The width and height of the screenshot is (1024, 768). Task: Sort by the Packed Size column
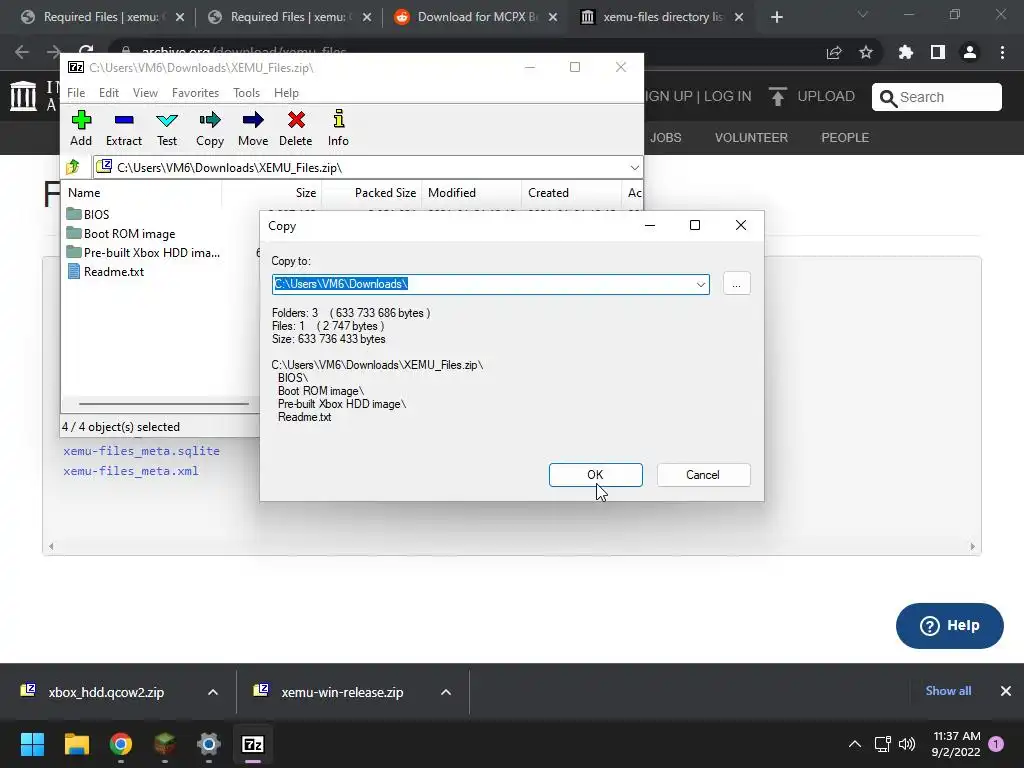[372, 193]
